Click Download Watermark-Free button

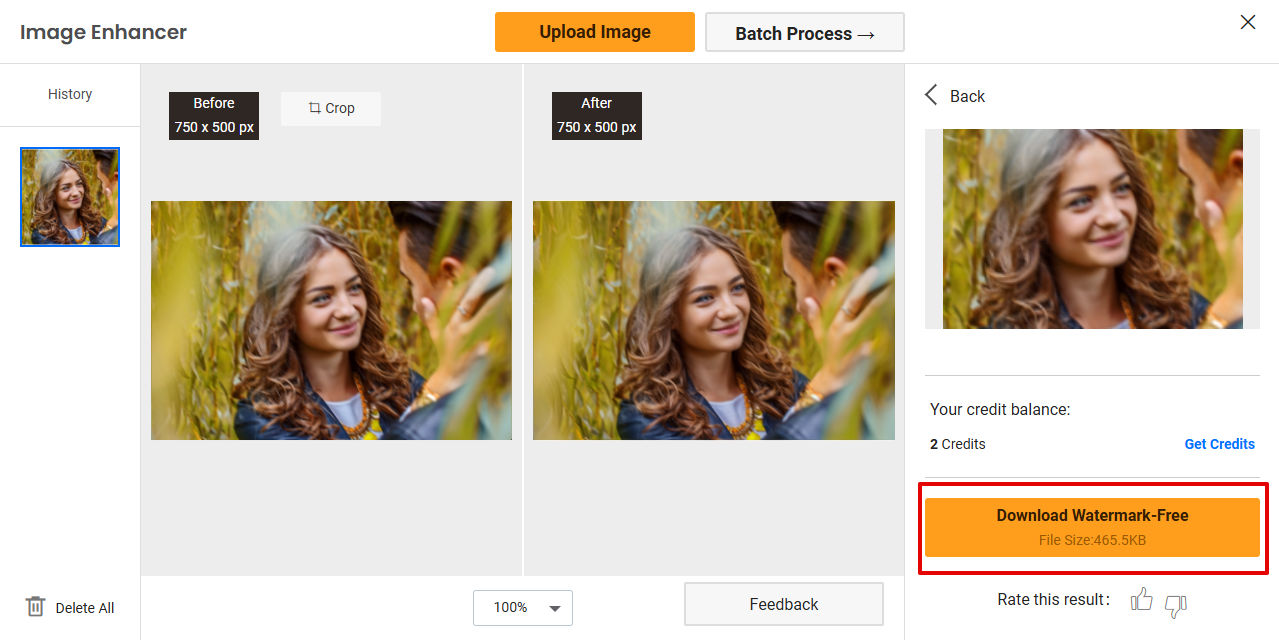(1092, 527)
